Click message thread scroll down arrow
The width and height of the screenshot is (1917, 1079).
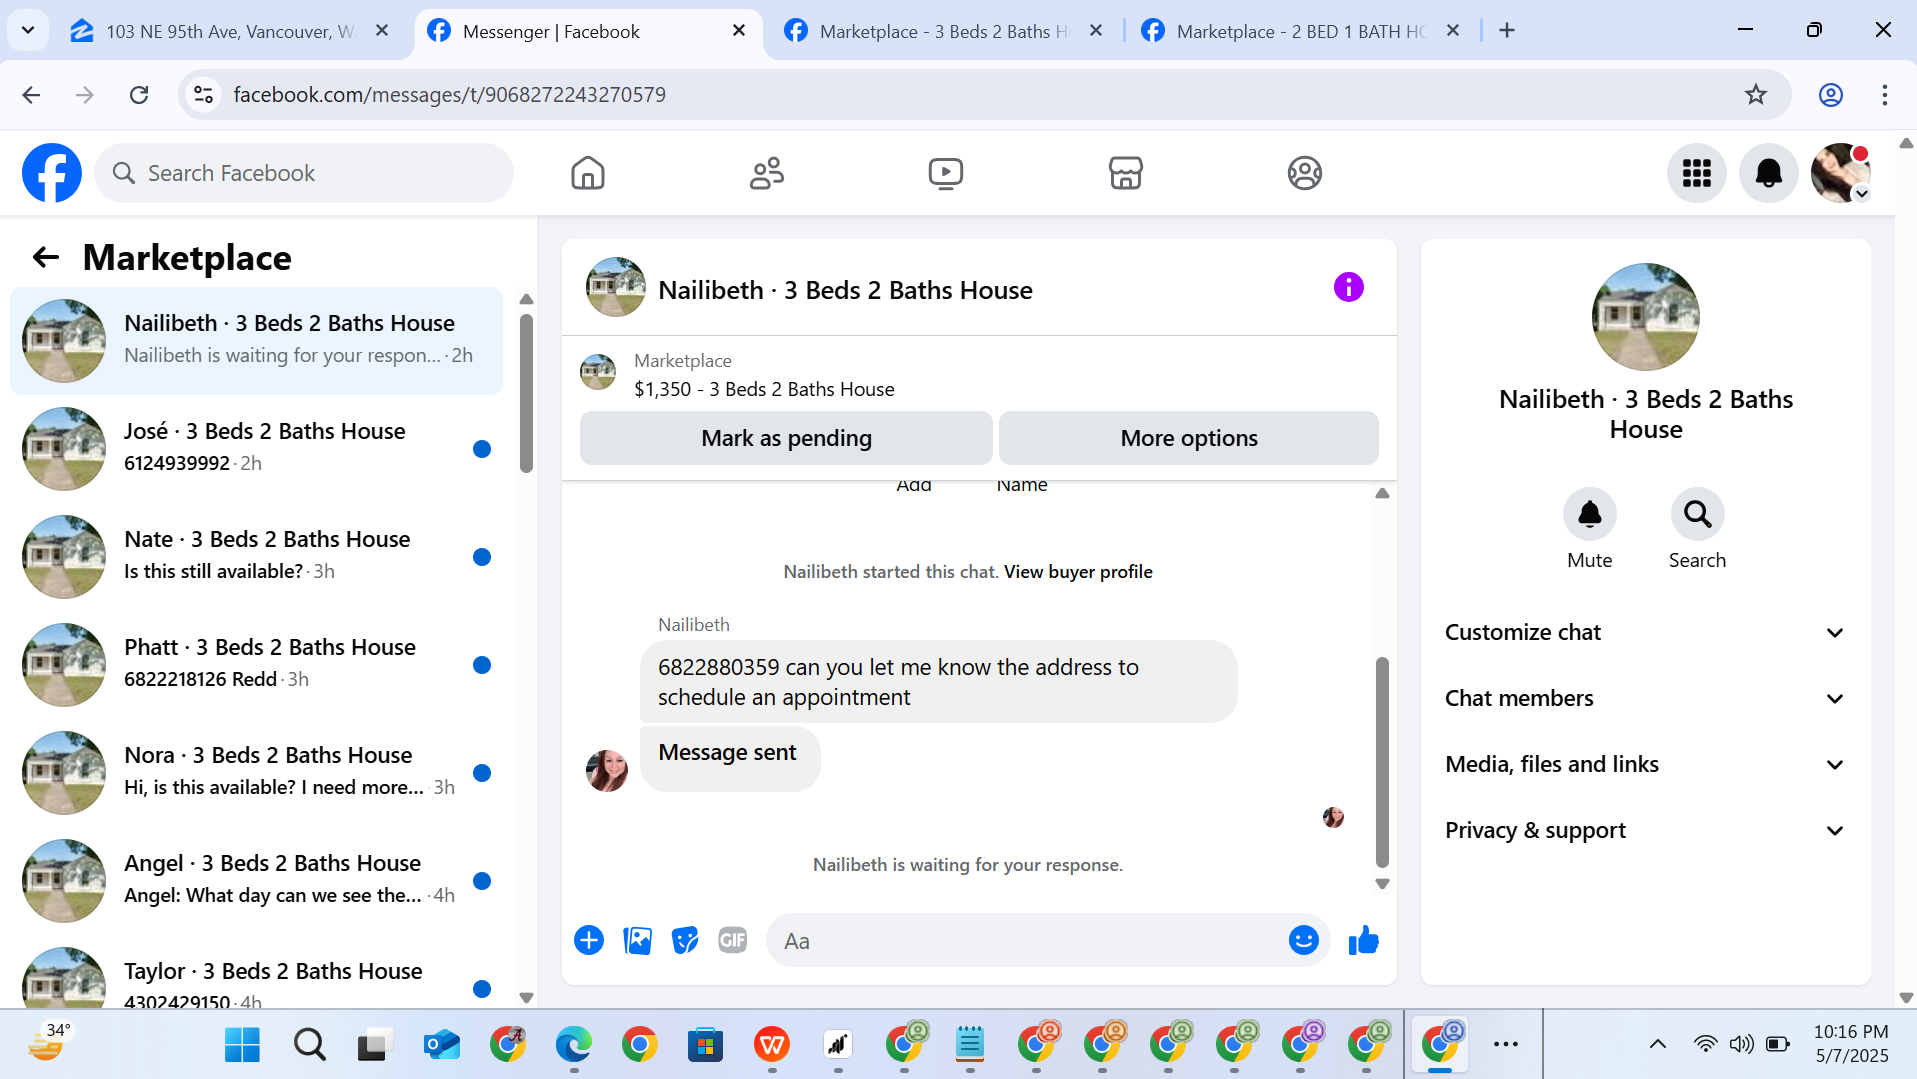click(1382, 884)
